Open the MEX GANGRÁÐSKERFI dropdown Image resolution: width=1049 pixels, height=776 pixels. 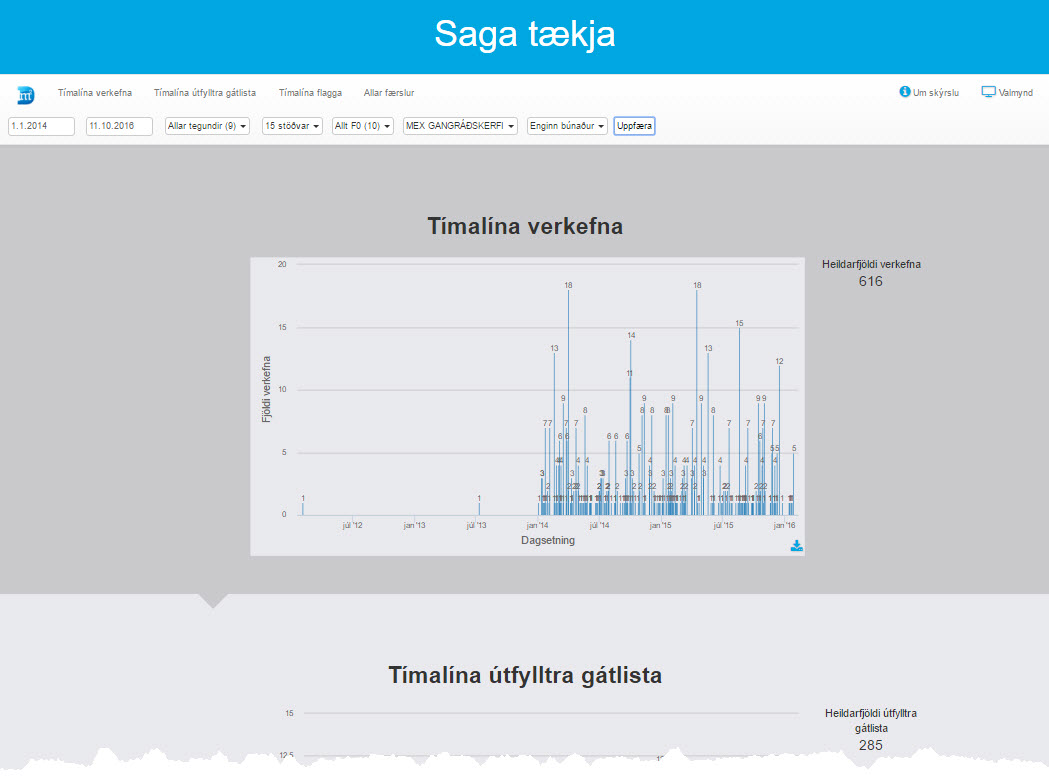click(x=460, y=126)
